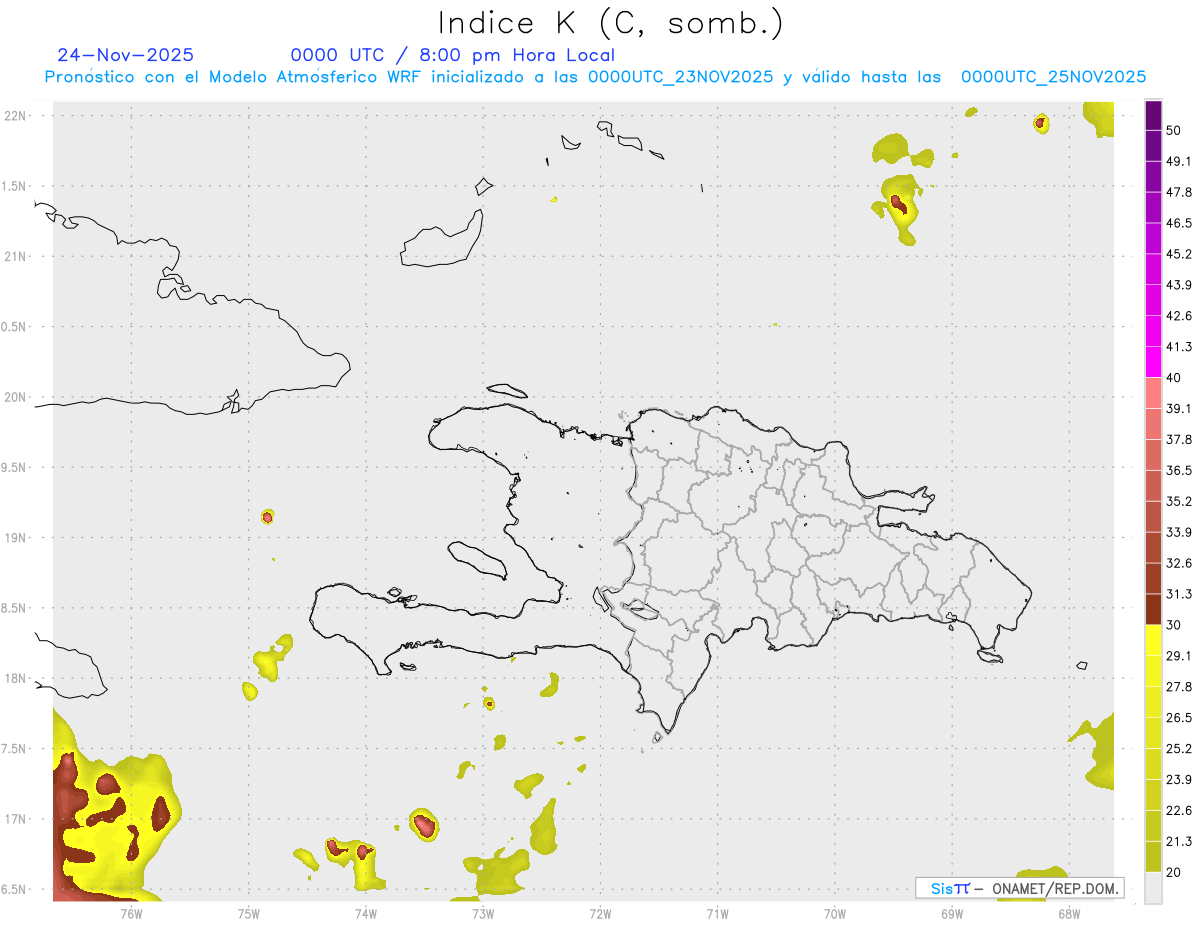Click latitude label "19N"

[17, 537]
